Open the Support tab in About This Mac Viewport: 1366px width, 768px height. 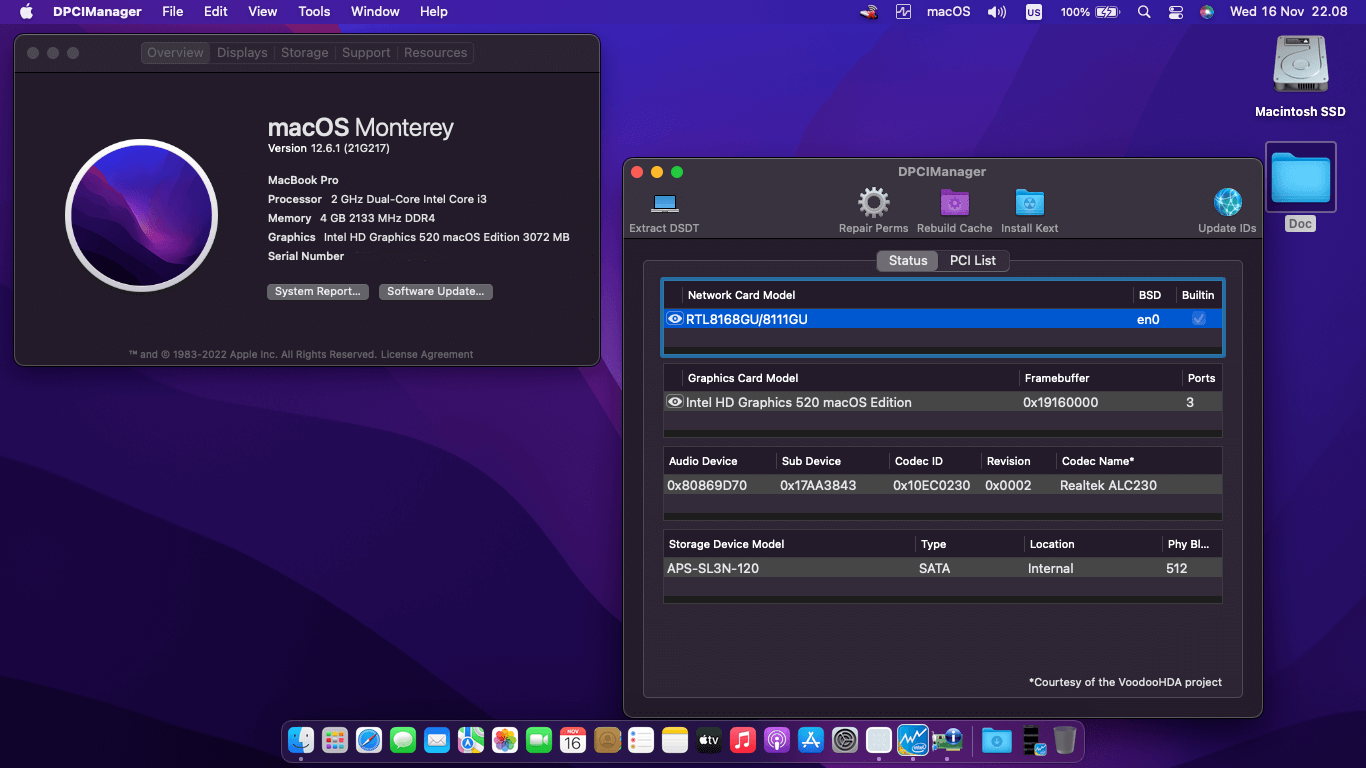coord(366,53)
